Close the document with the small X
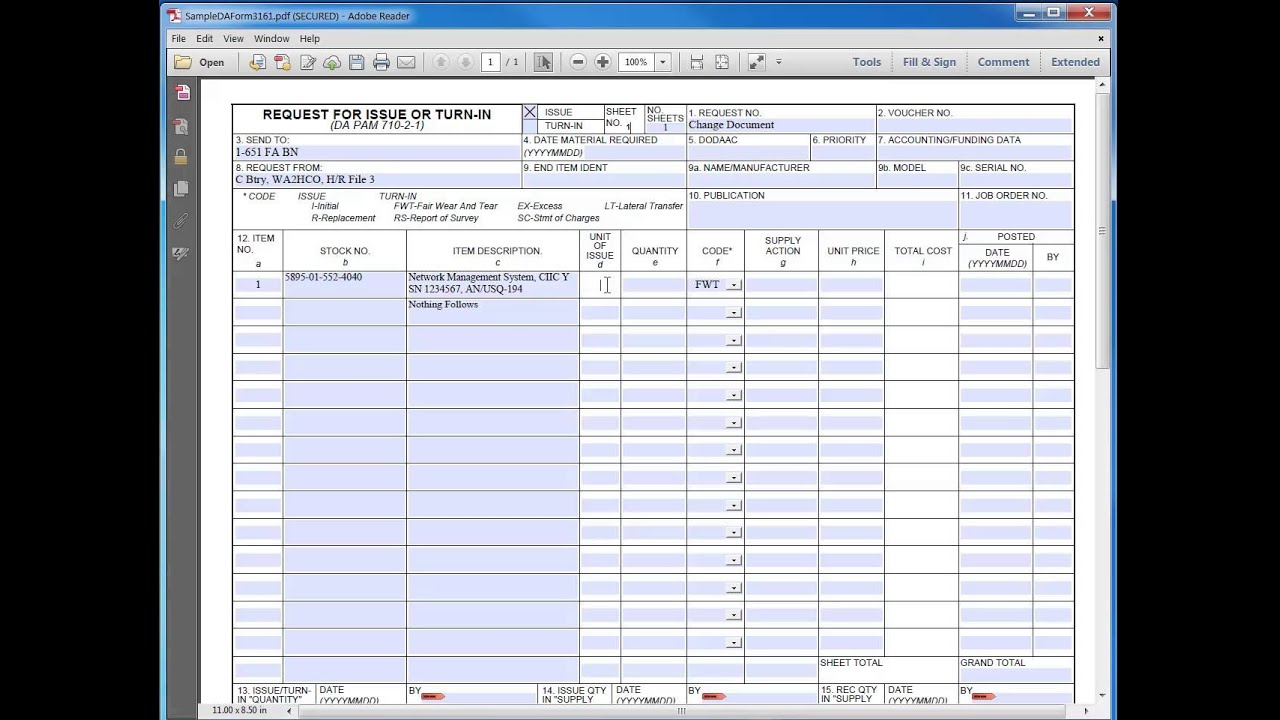 point(1101,39)
